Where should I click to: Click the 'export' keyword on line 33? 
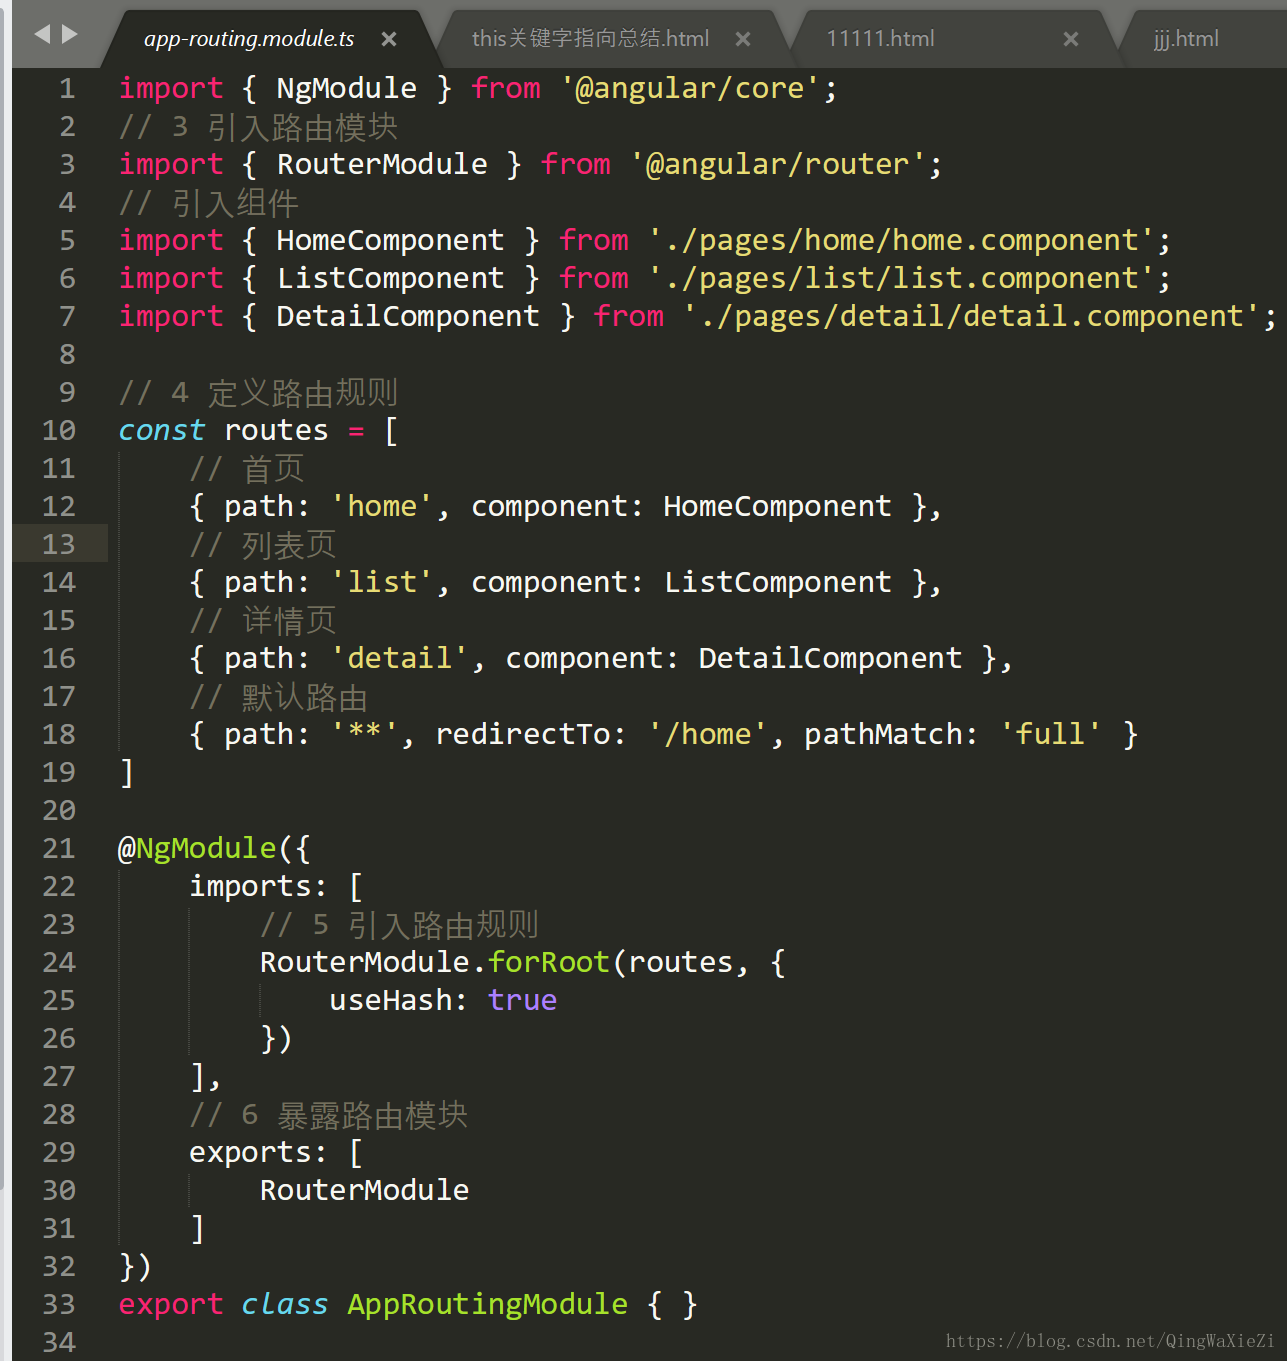tap(170, 1304)
